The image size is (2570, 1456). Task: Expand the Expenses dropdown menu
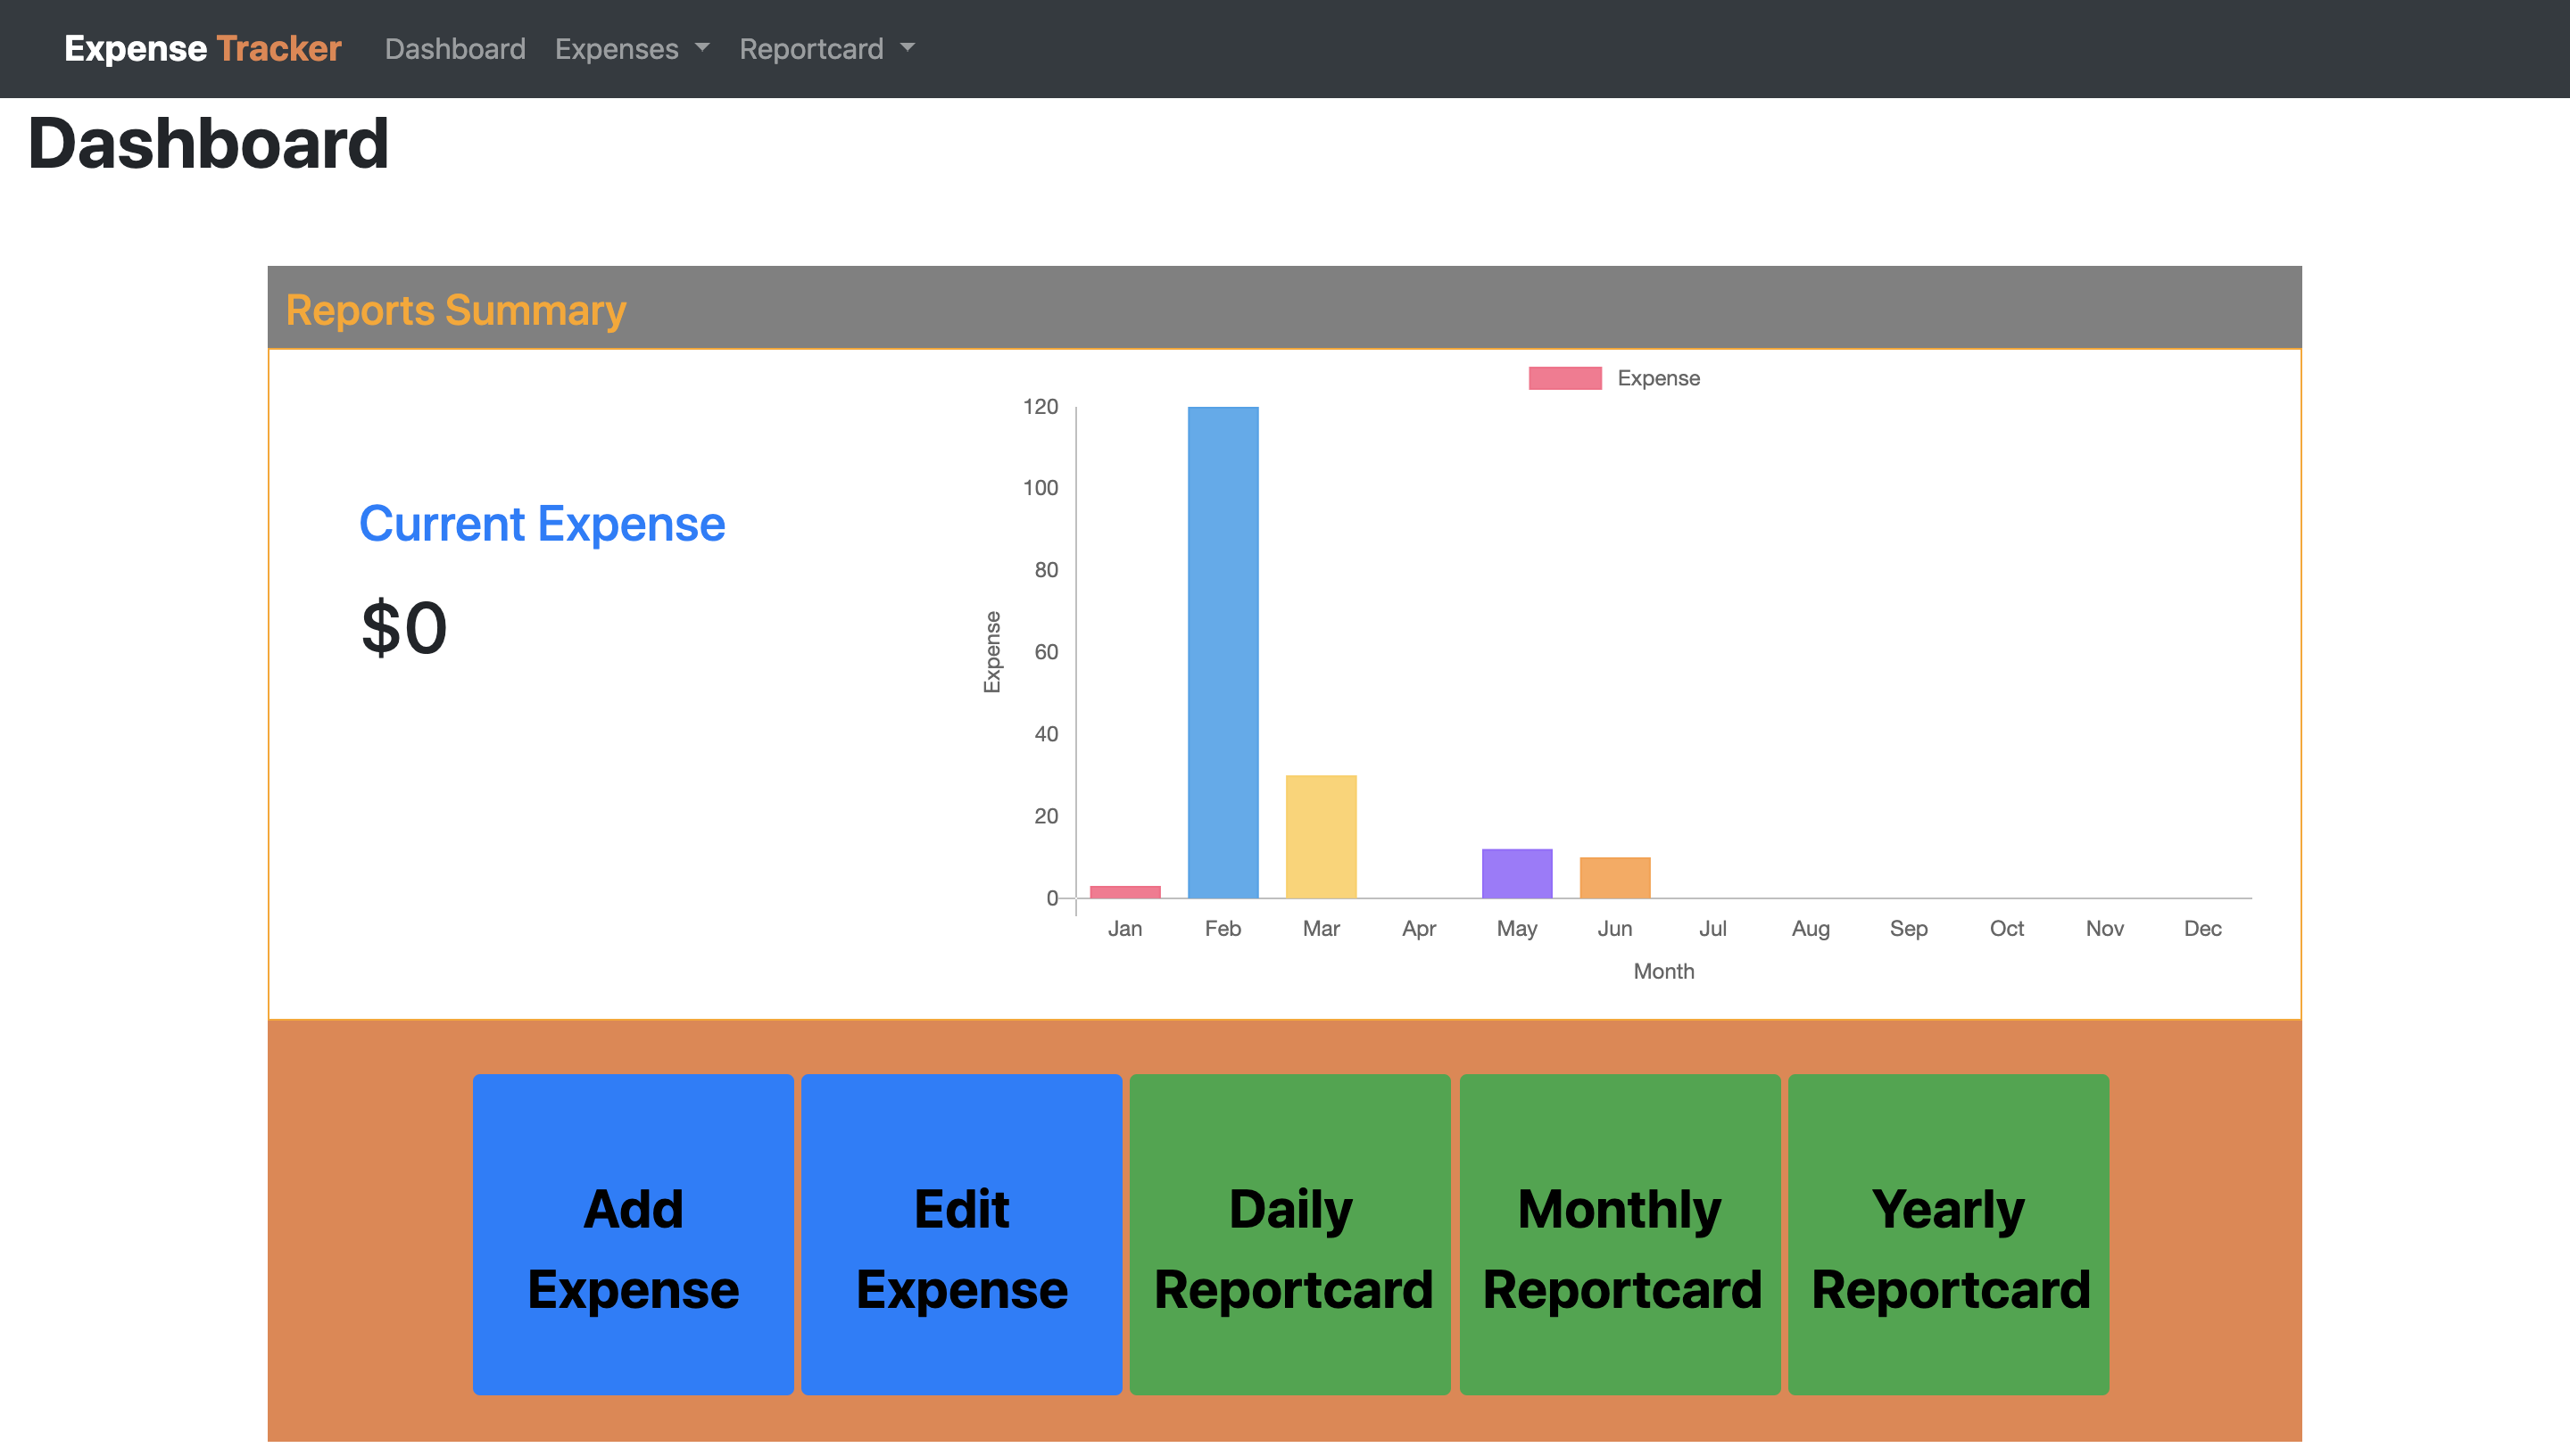pyautogui.click(x=631, y=48)
